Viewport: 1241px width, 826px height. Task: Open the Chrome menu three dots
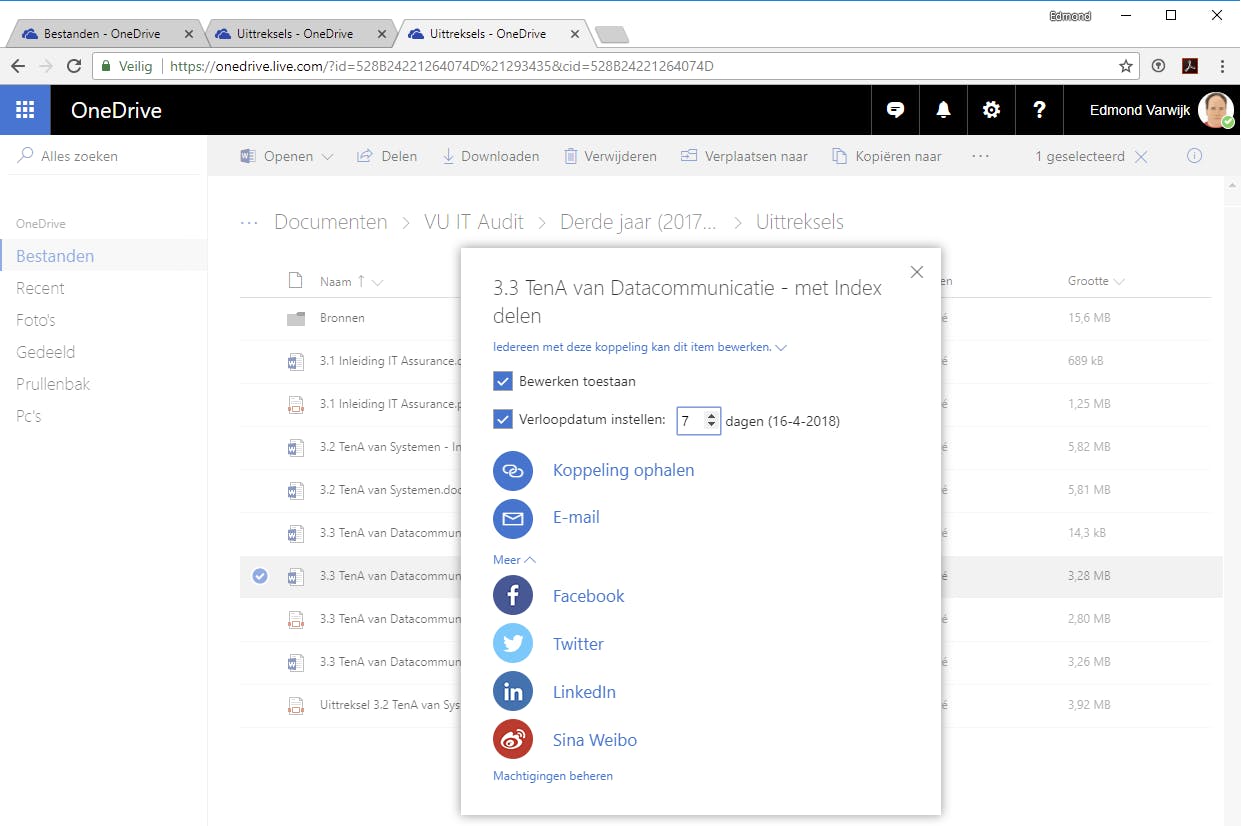pos(1222,66)
